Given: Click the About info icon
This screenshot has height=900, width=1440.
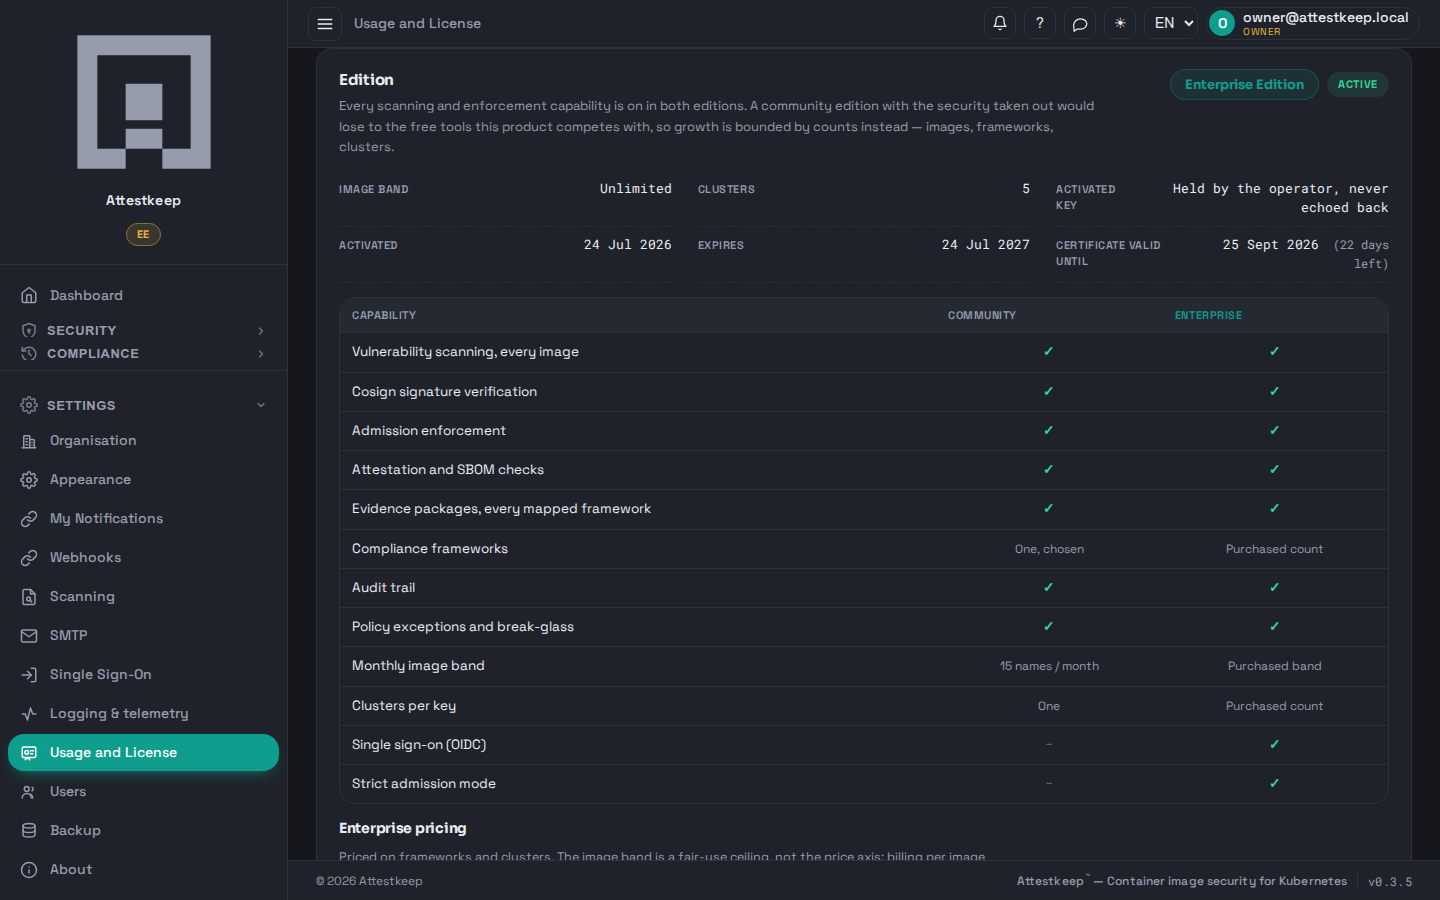Looking at the screenshot, I should point(29,870).
